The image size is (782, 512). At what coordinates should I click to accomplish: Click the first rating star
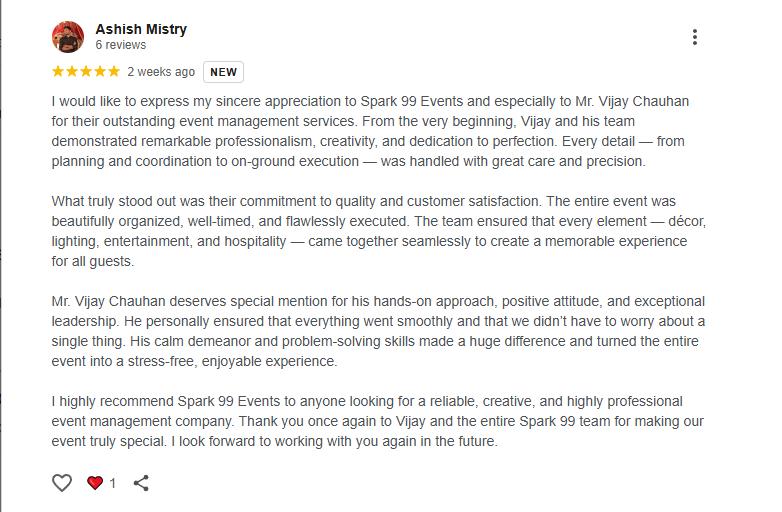tap(58, 72)
